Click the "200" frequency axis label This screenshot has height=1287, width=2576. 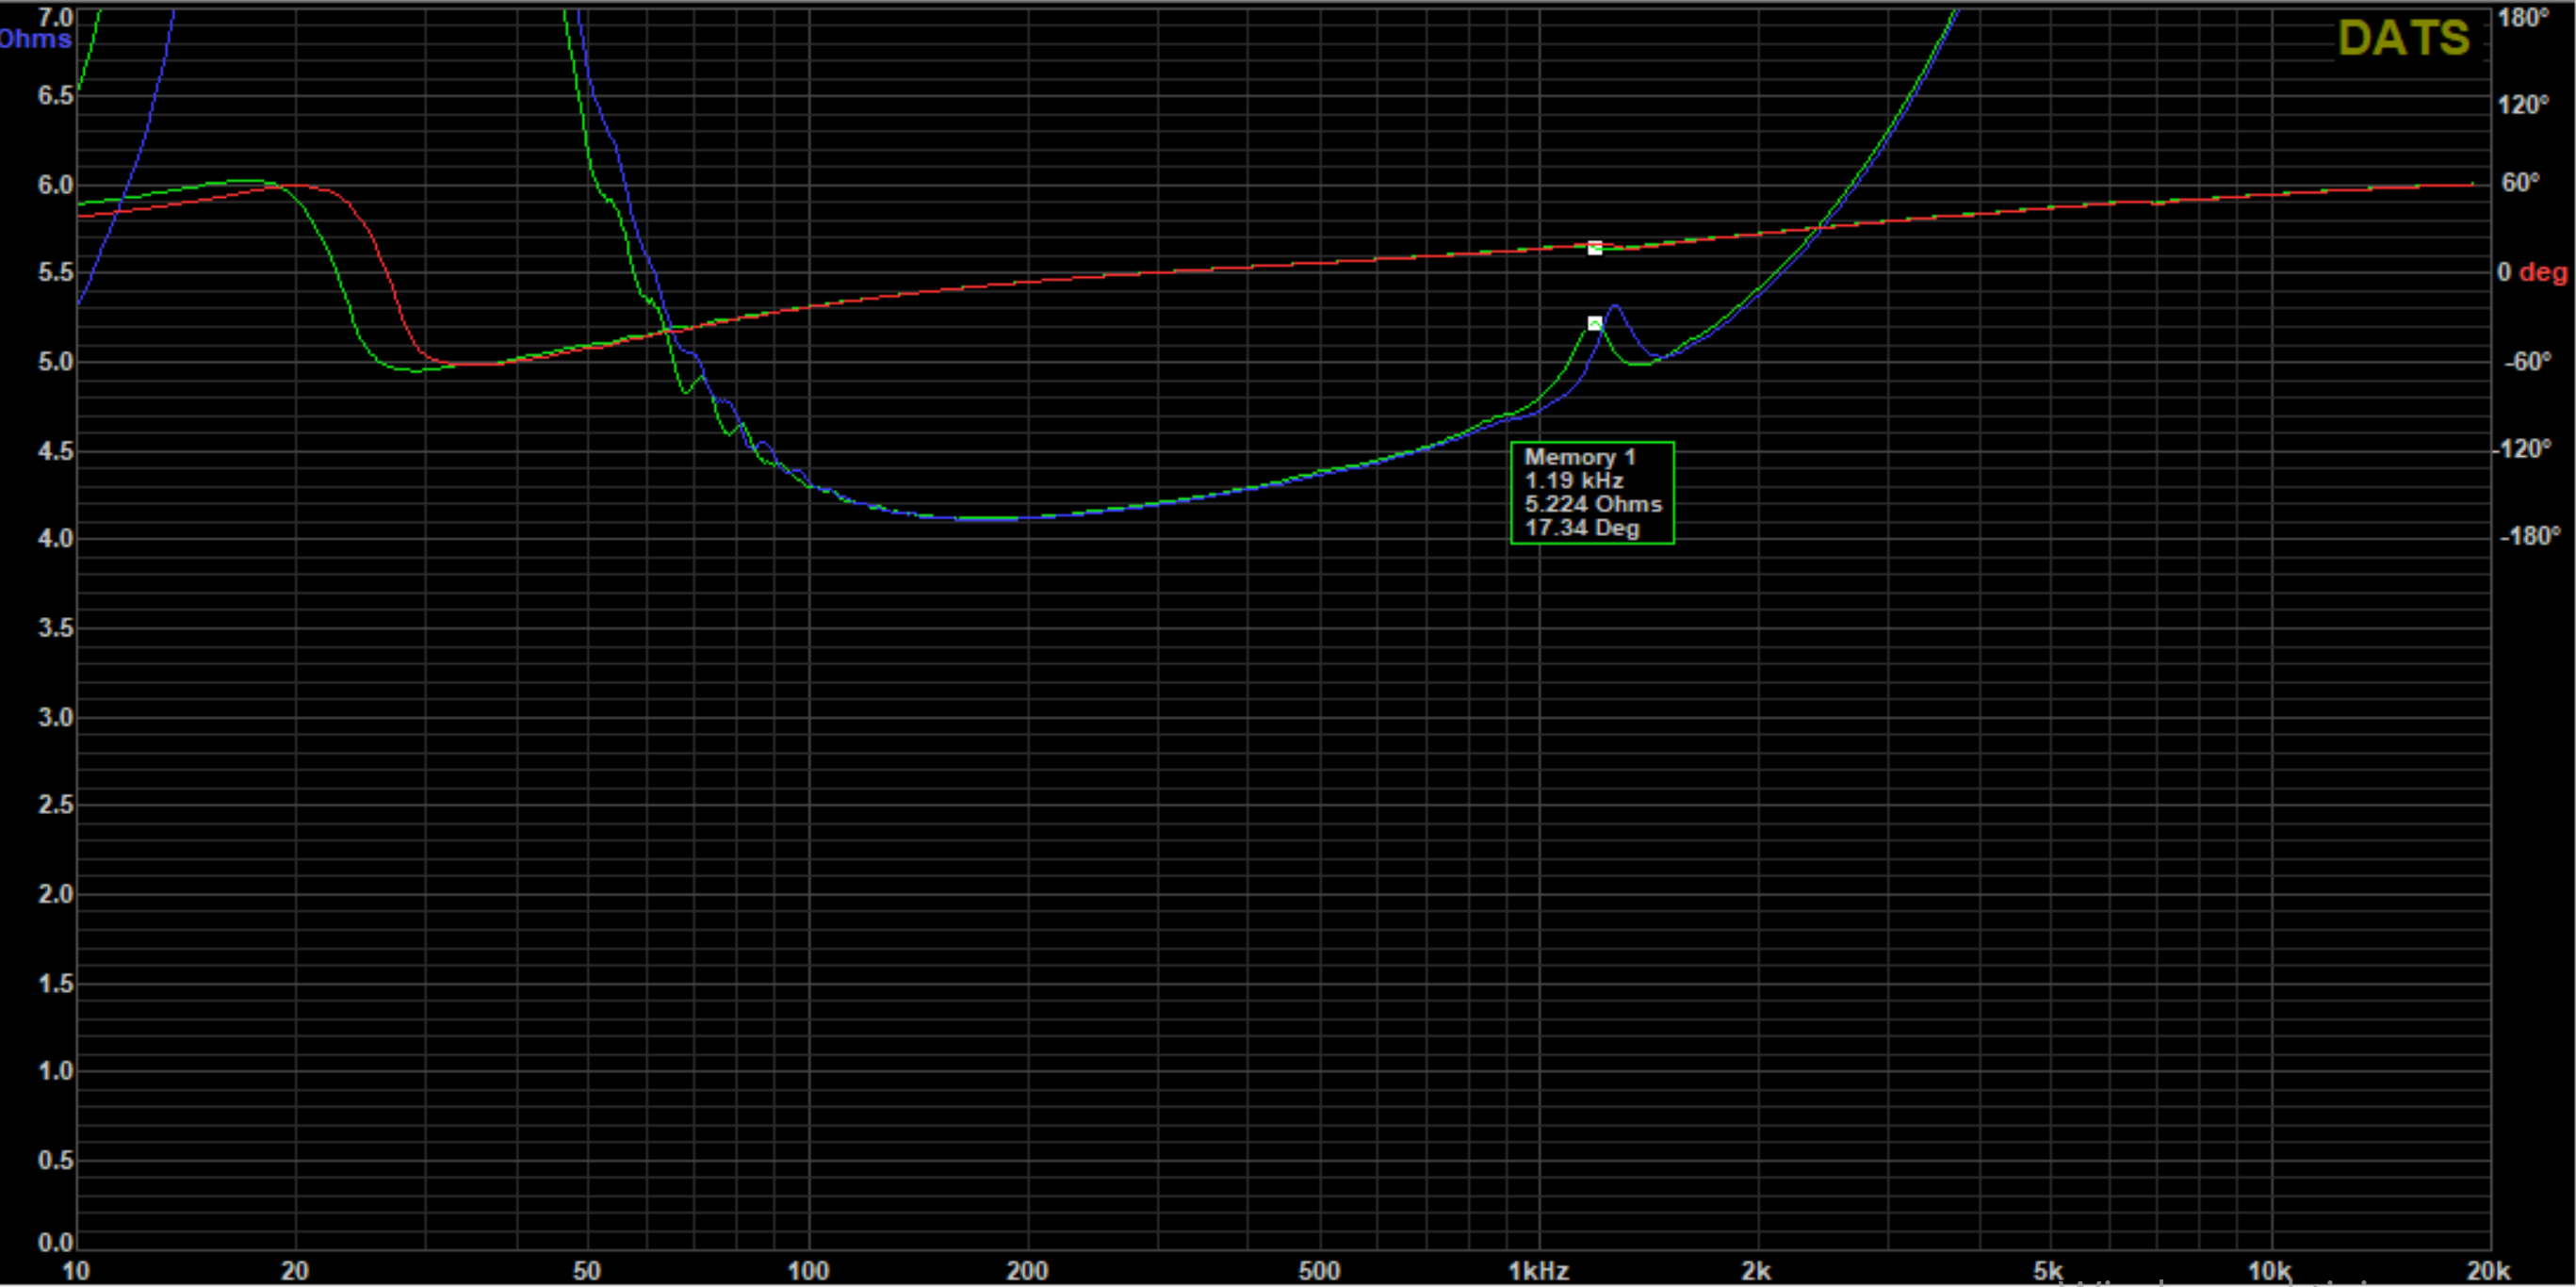coord(1027,1271)
